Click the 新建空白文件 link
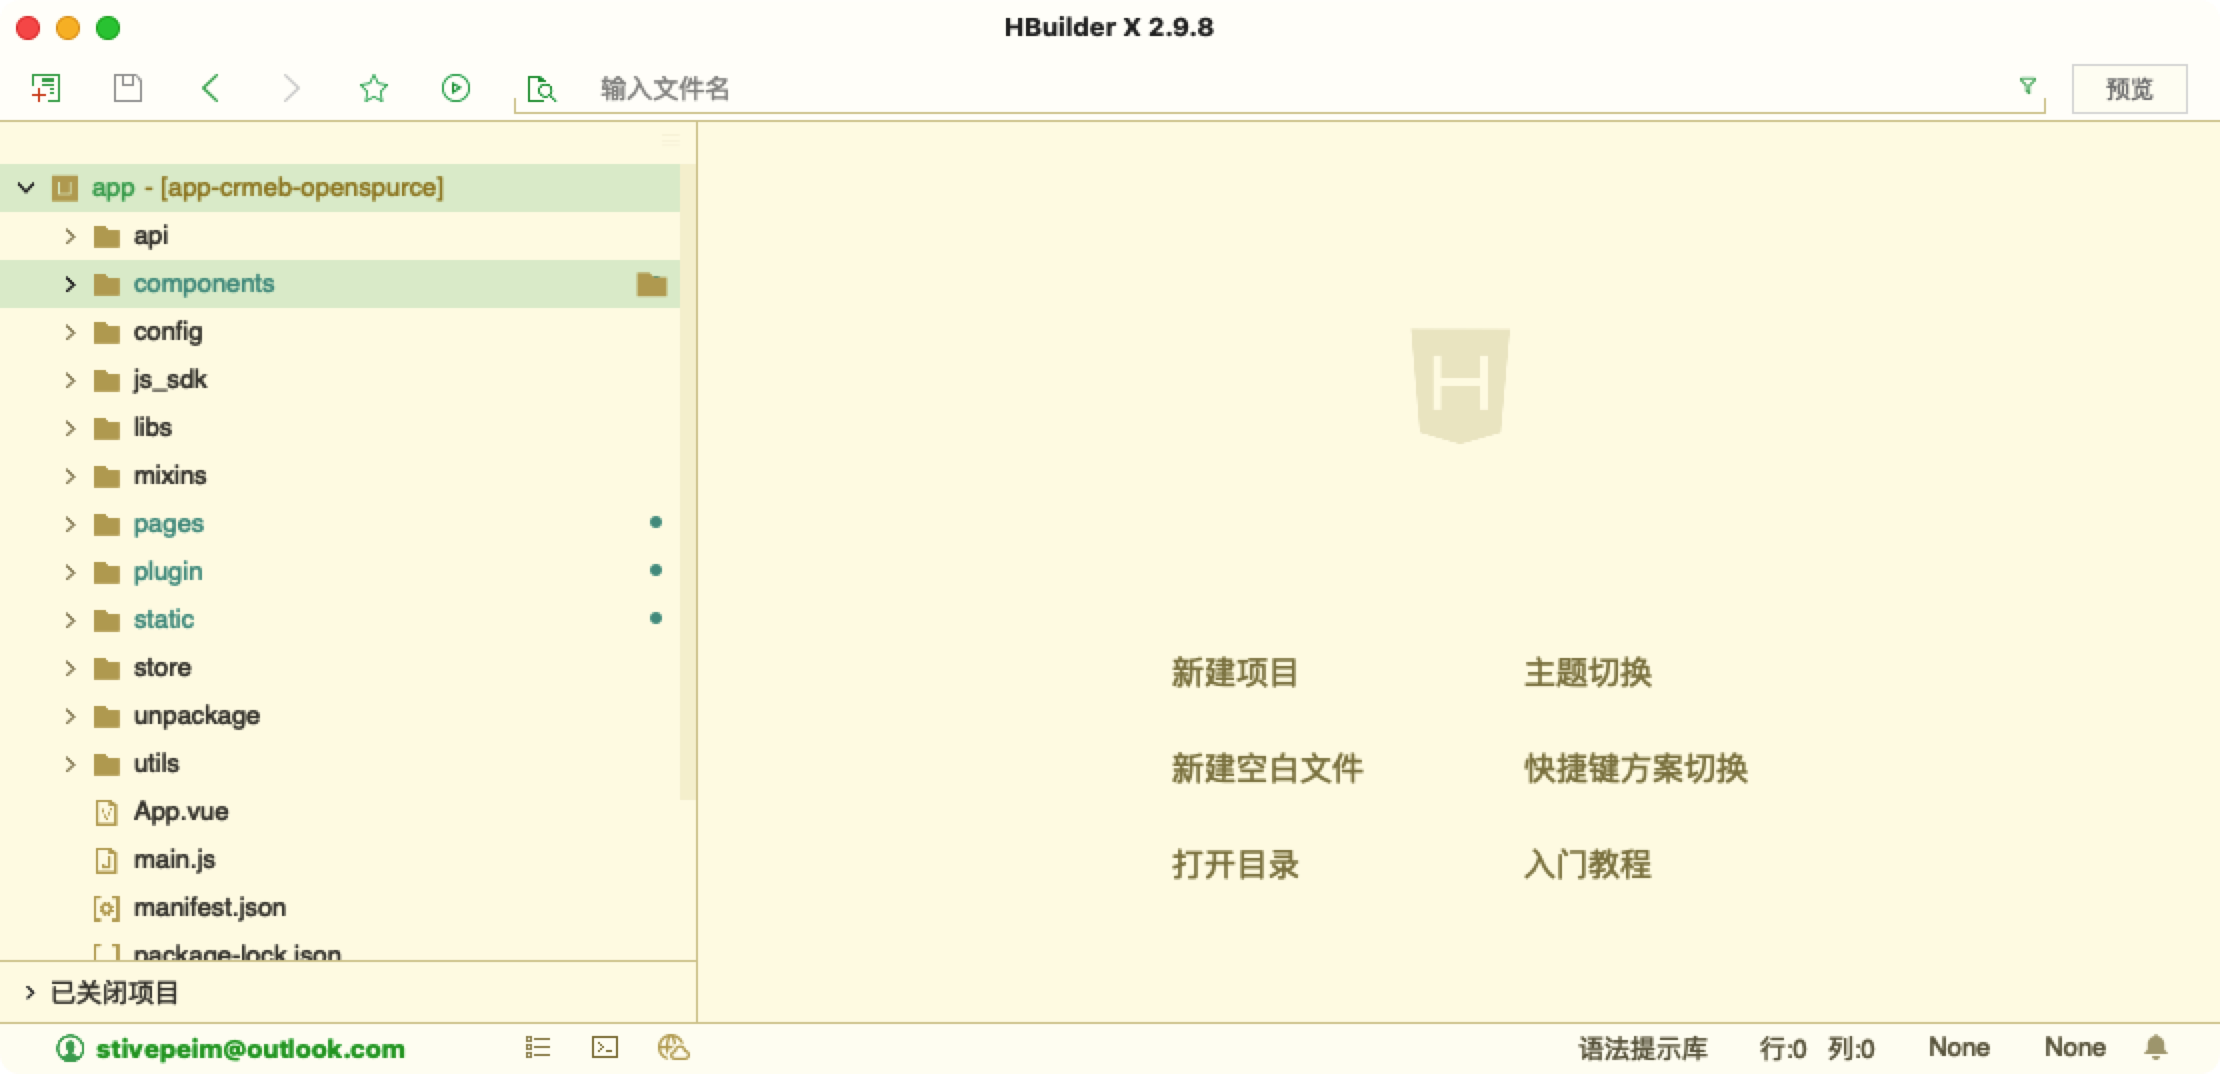The width and height of the screenshot is (2220, 1074). (x=1267, y=769)
